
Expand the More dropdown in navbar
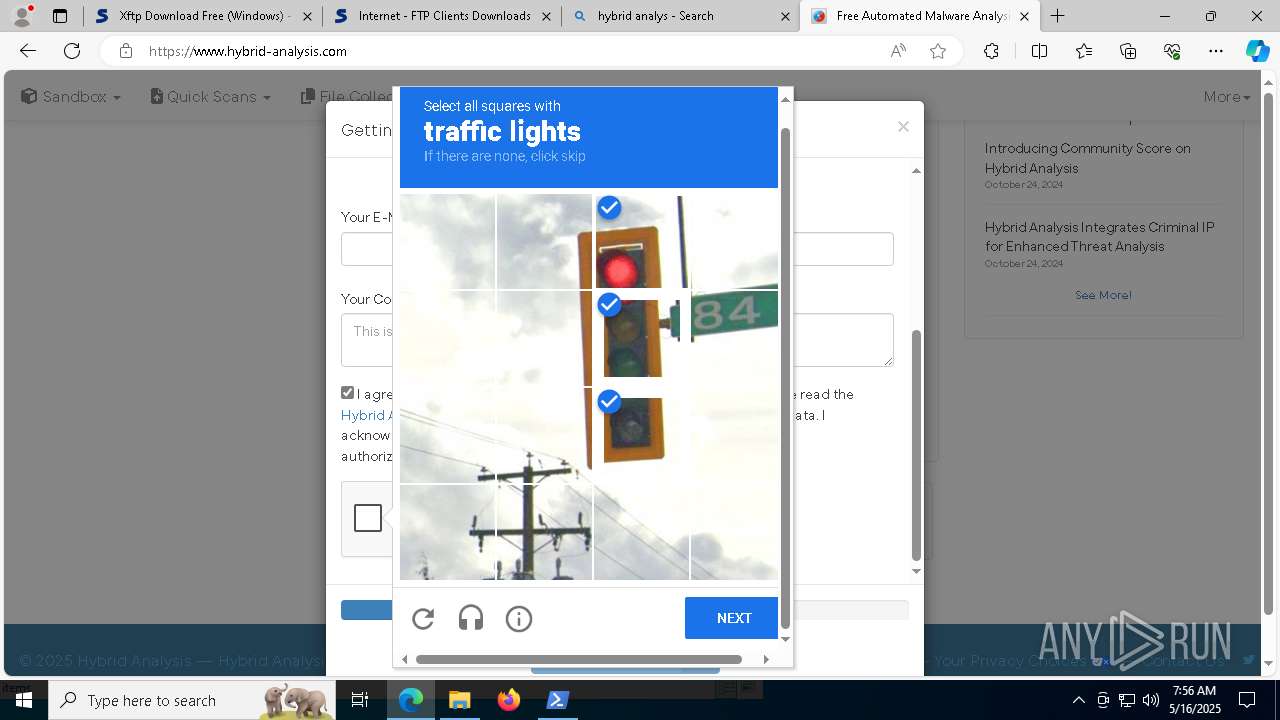pyautogui.click(x=1227, y=96)
